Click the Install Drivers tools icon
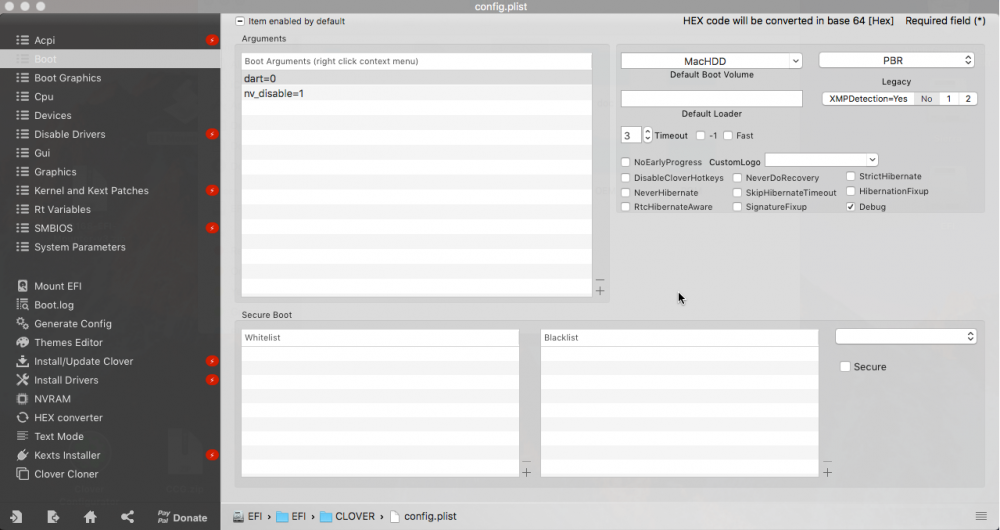The height and width of the screenshot is (530, 1000). pyautogui.click(x=22, y=379)
